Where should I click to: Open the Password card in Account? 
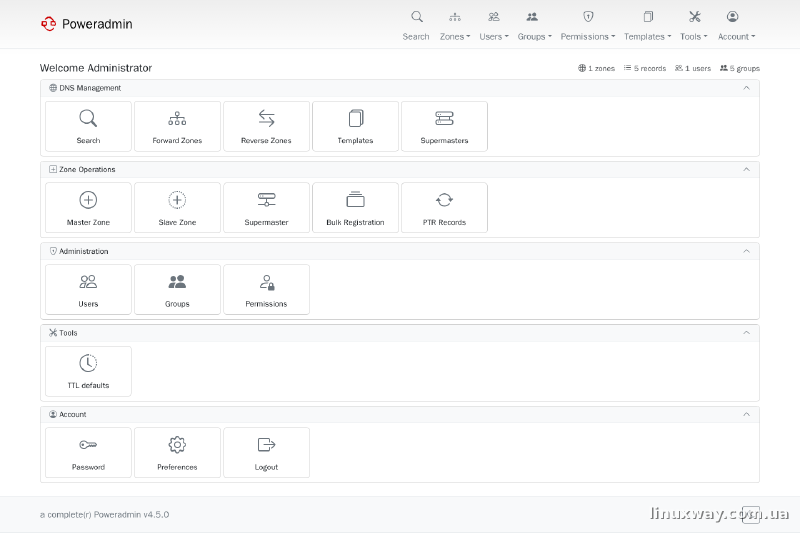[x=88, y=453]
